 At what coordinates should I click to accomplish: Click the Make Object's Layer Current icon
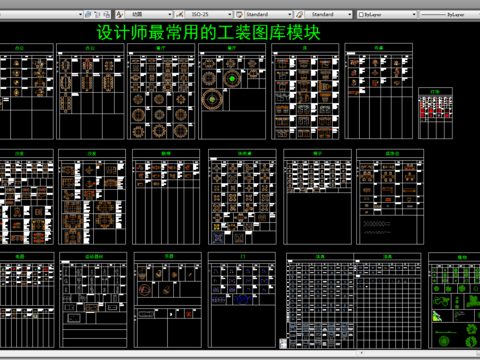click(88, 14)
